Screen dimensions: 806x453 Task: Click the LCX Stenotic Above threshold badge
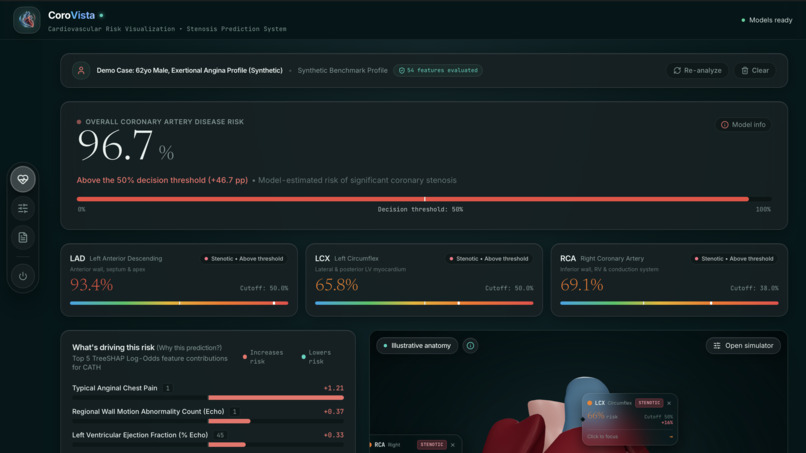coord(489,259)
